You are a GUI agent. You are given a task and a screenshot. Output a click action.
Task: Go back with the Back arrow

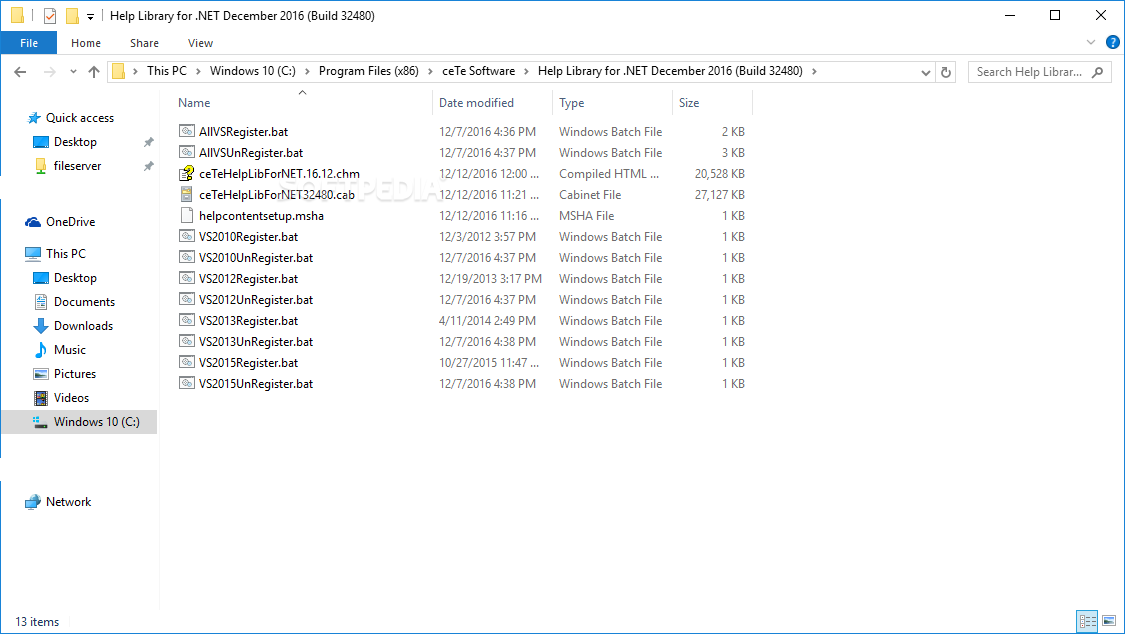coord(20,72)
